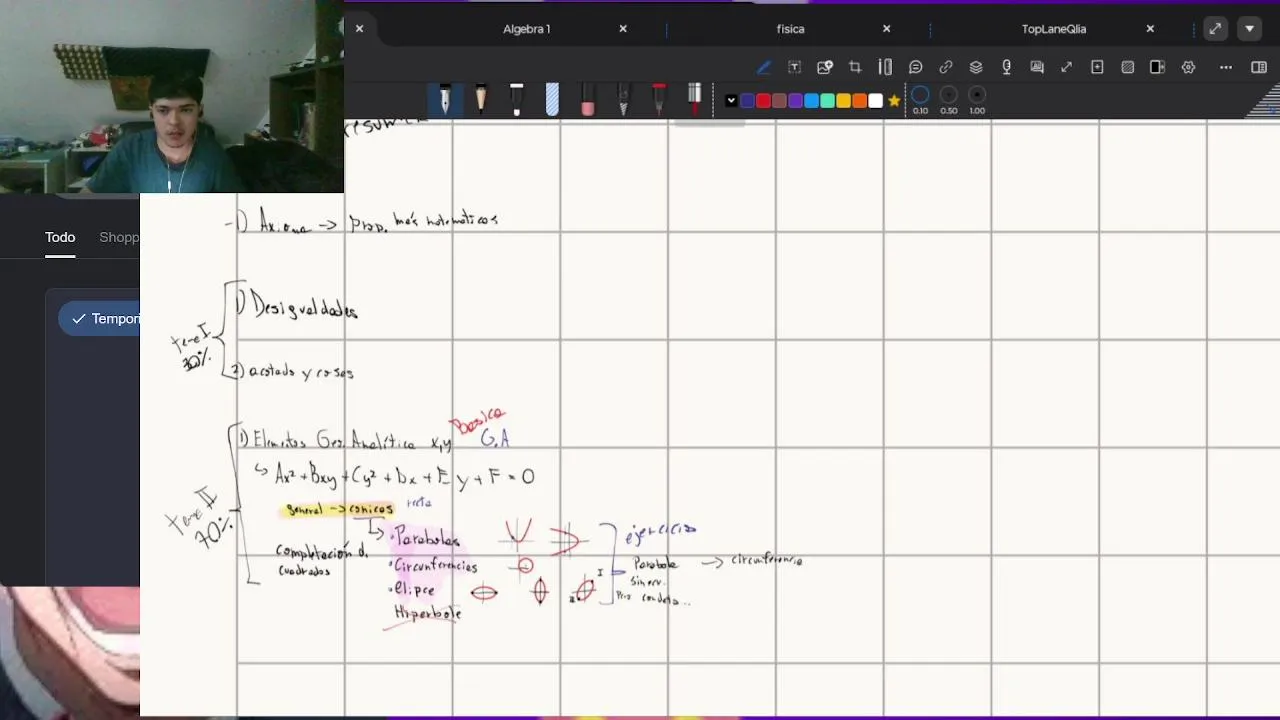
Task: Close the fisica tab
Action: [x=886, y=29]
